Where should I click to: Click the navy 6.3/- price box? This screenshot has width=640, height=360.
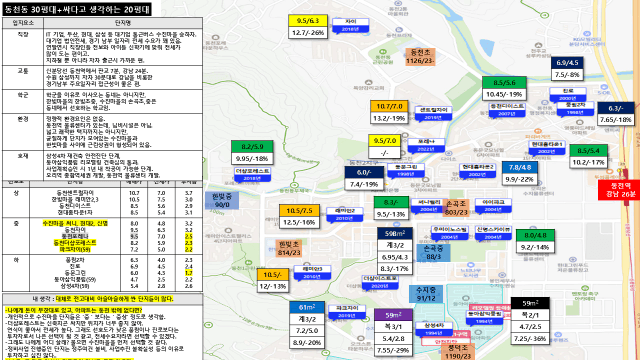pyautogui.click(x=616, y=108)
